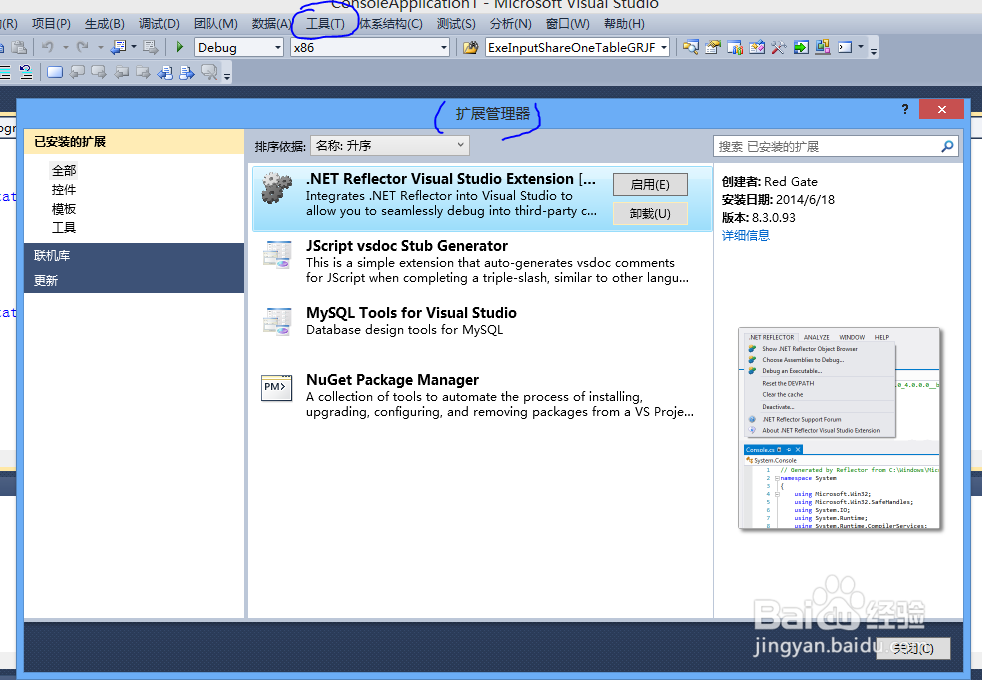Click the 启用(E) enable button

tap(650, 184)
